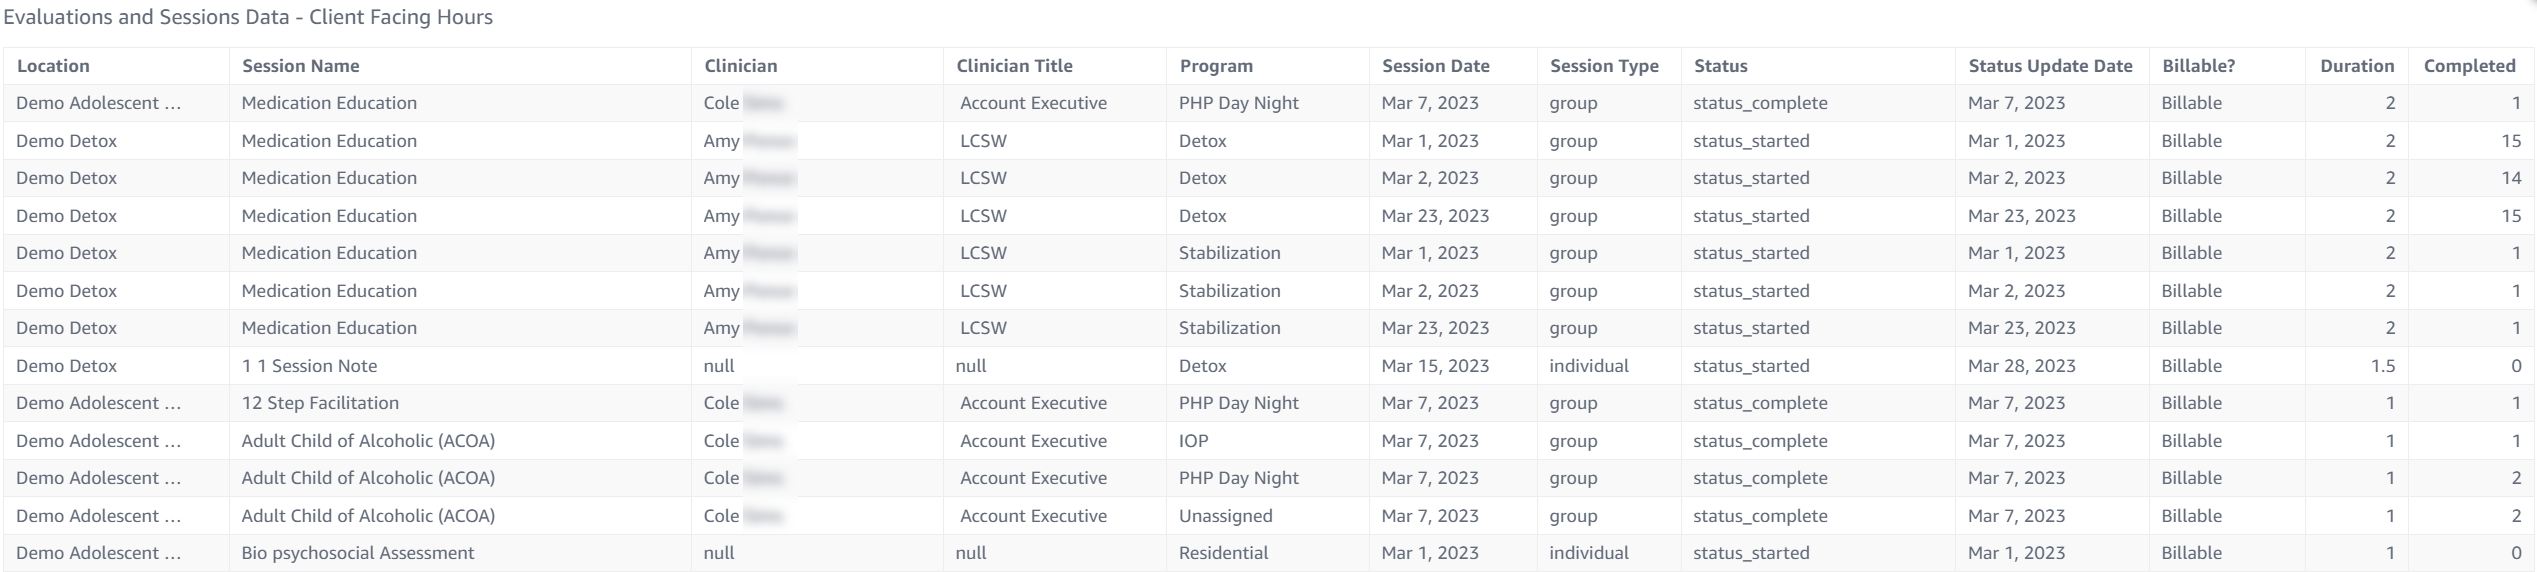Image resolution: width=2537 pixels, height=572 pixels.
Task: Select the Bio psychosocial Assessment cell
Action: click(357, 553)
